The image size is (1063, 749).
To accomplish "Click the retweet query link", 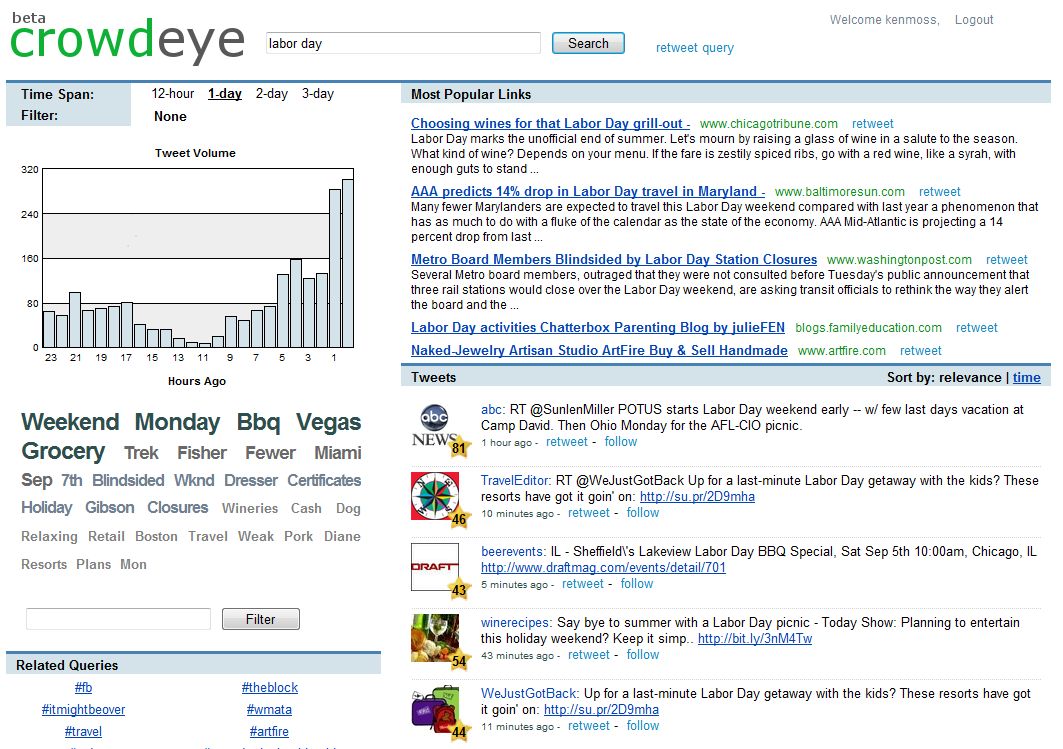I will pos(695,48).
